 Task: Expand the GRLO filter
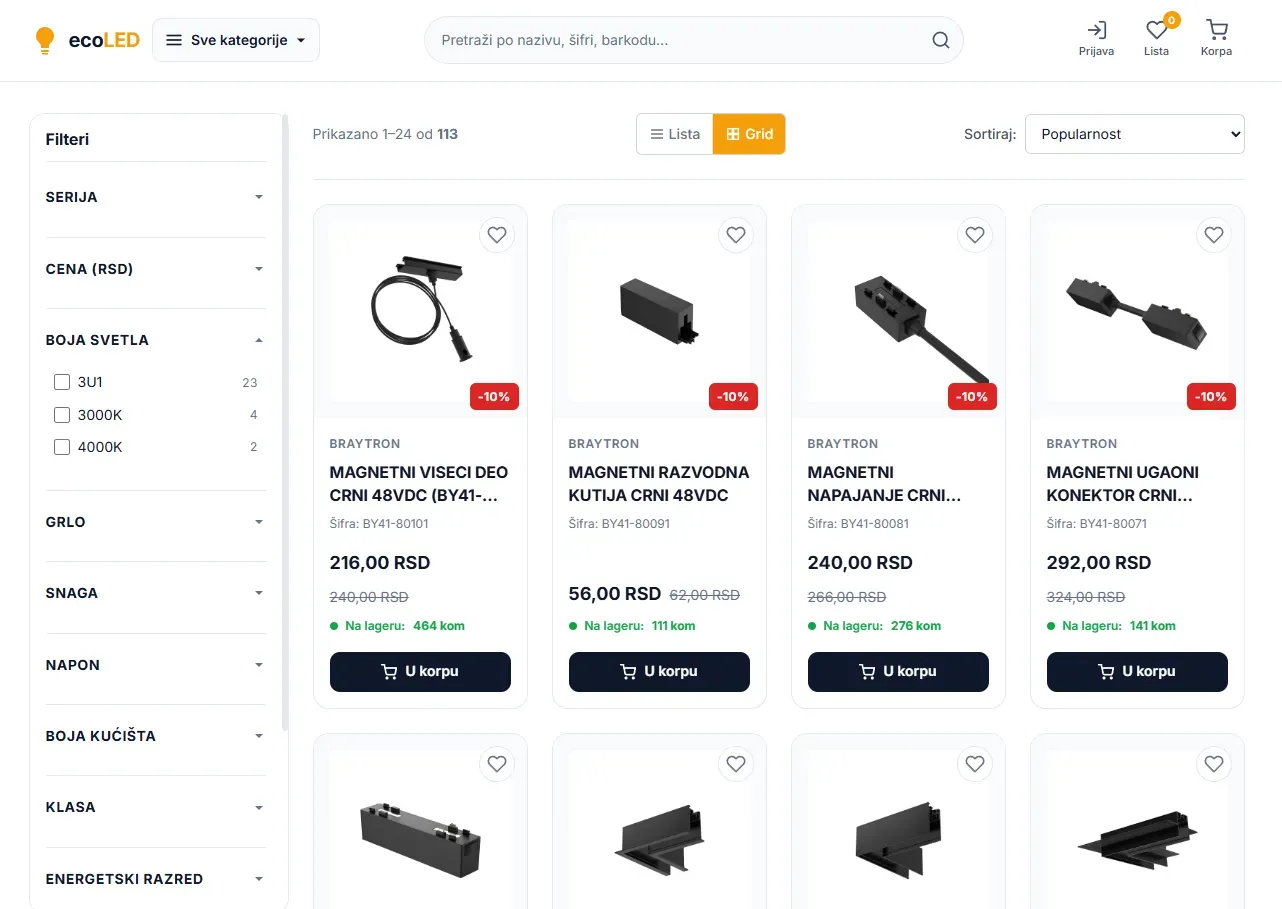pos(156,522)
